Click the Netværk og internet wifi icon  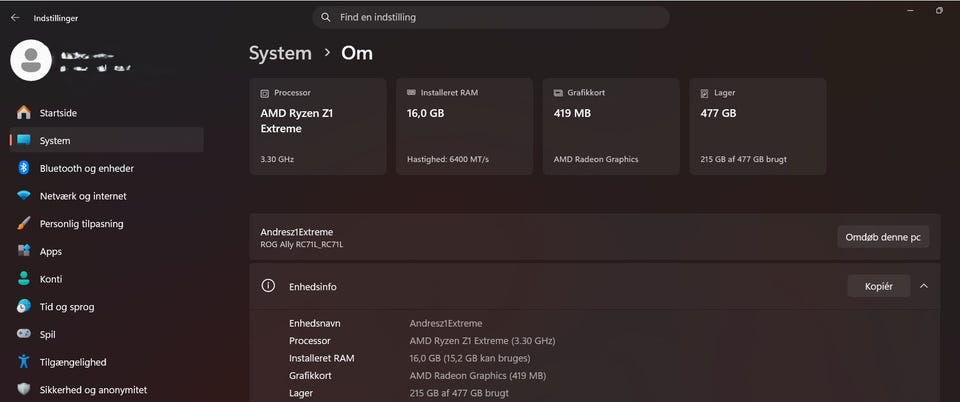click(24, 196)
